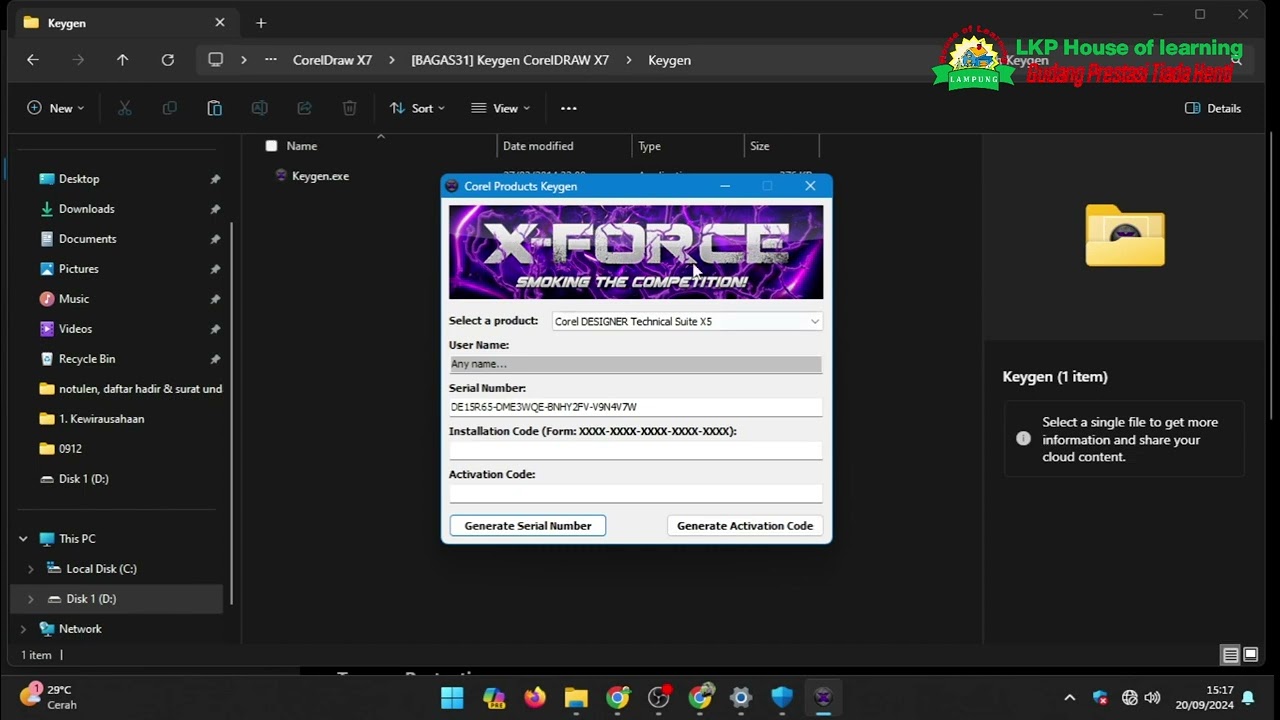Launch Firefox from the taskbar
This screenshot has width=1280, height=720.
pos(535,697)
